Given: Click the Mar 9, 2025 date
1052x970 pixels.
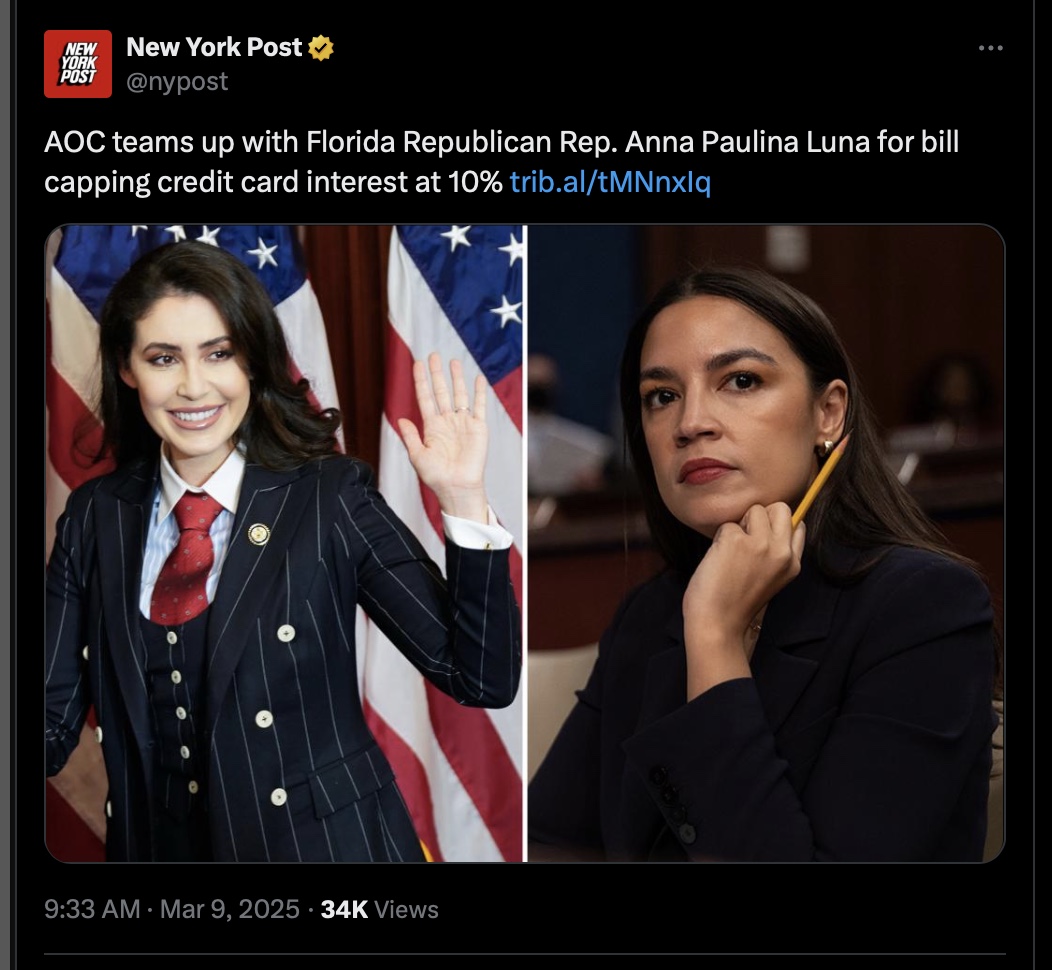Looking at the screenshot, I should (229, 910).
